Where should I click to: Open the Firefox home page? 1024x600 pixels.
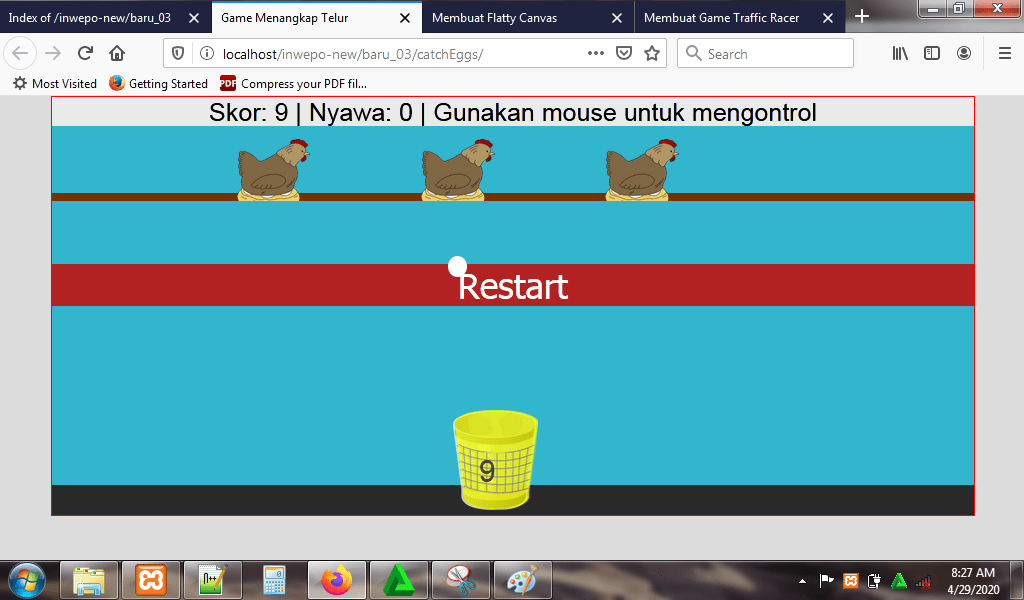(117, 53)
